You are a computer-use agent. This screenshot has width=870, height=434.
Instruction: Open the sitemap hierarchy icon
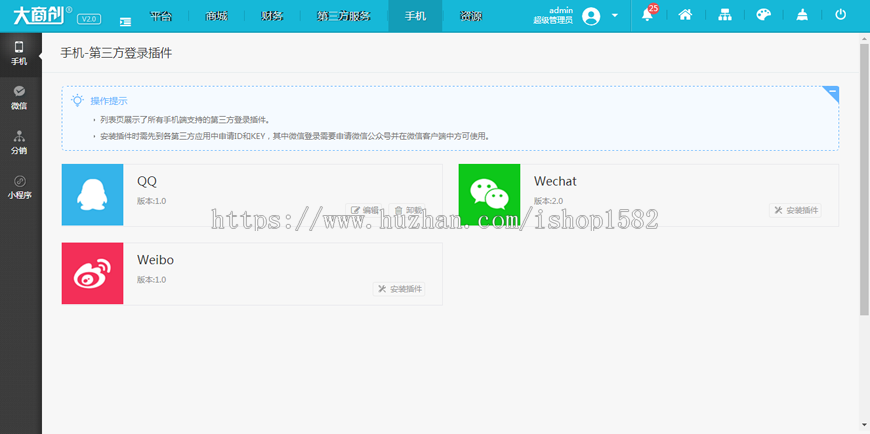pyautogui.click(x=725, y=16)
